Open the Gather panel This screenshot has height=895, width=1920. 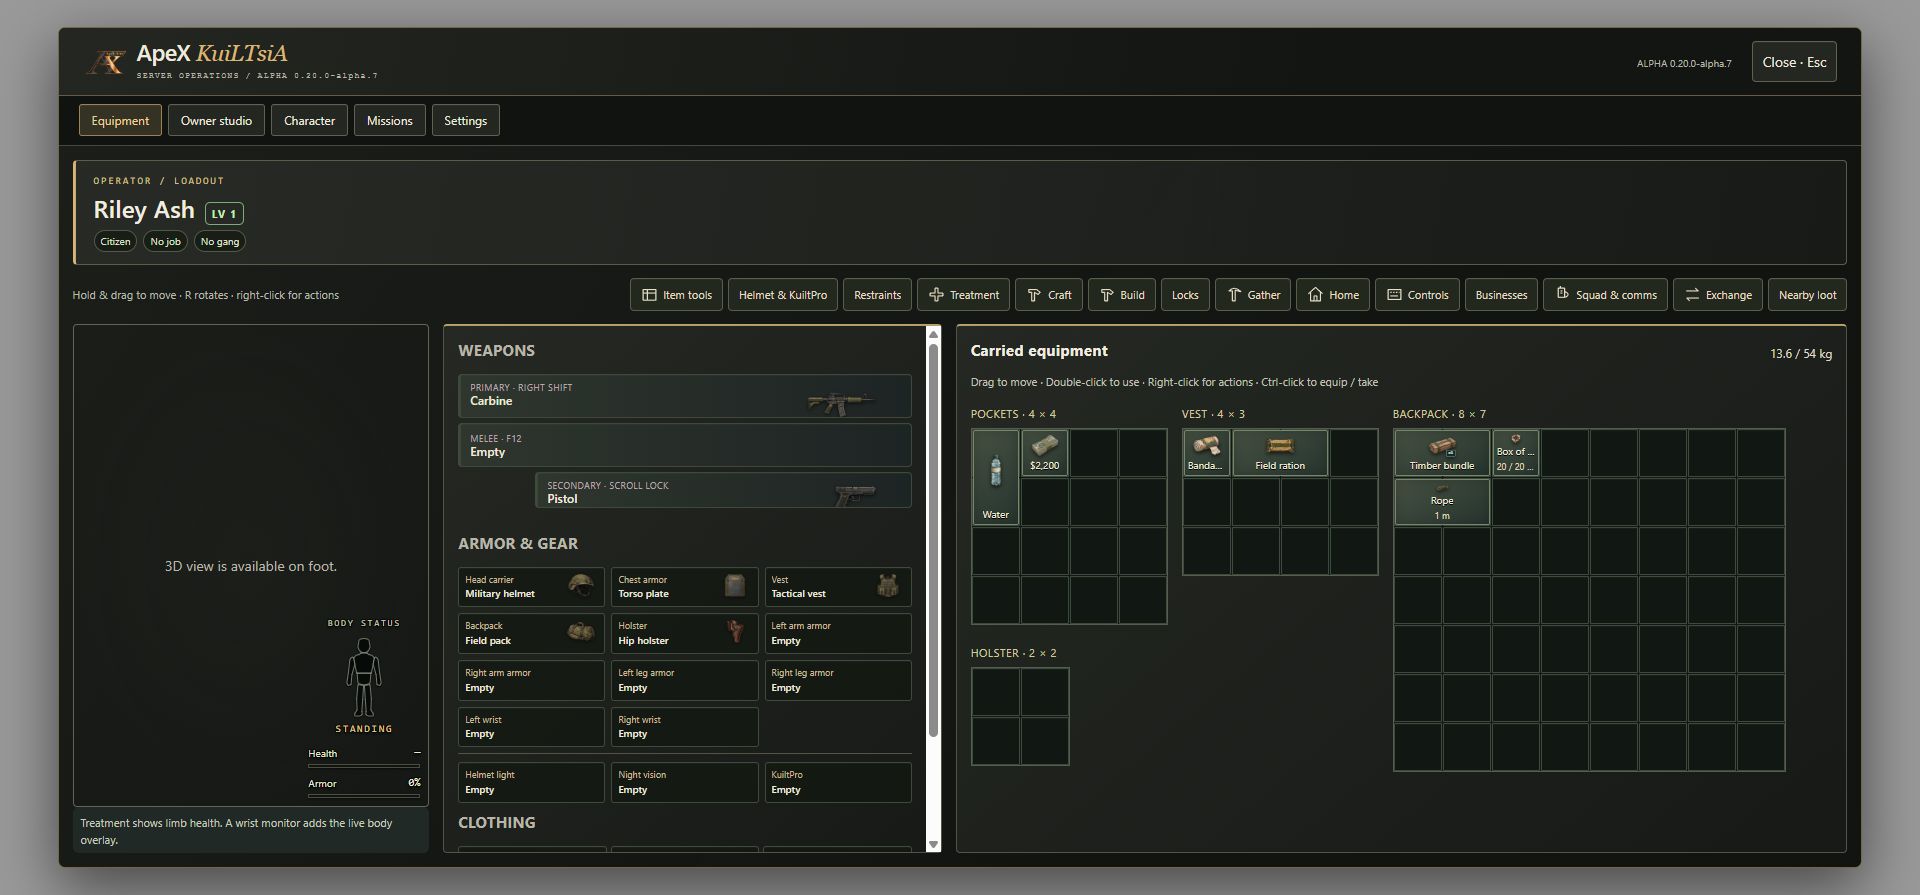click(1253, 295)
